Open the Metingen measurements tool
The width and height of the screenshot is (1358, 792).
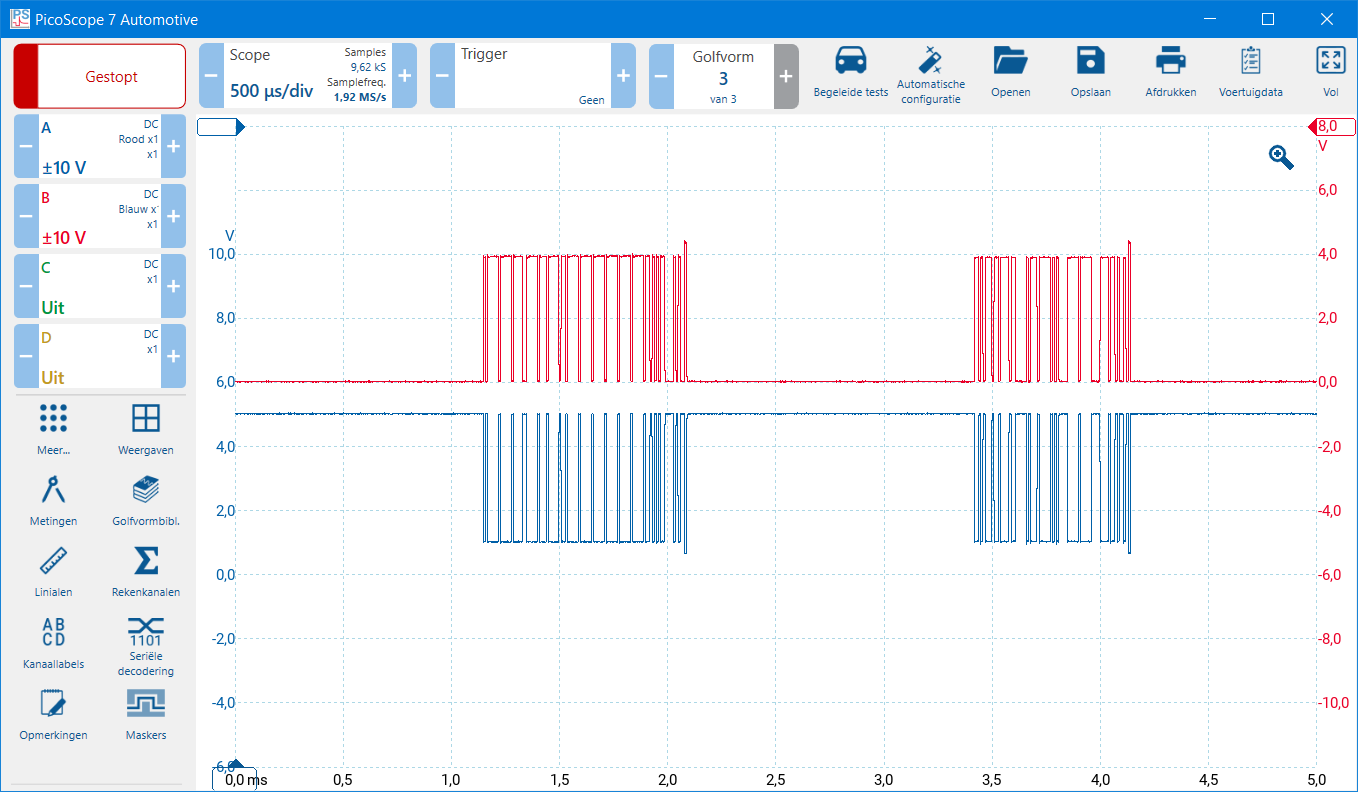[x=53, y=490]
